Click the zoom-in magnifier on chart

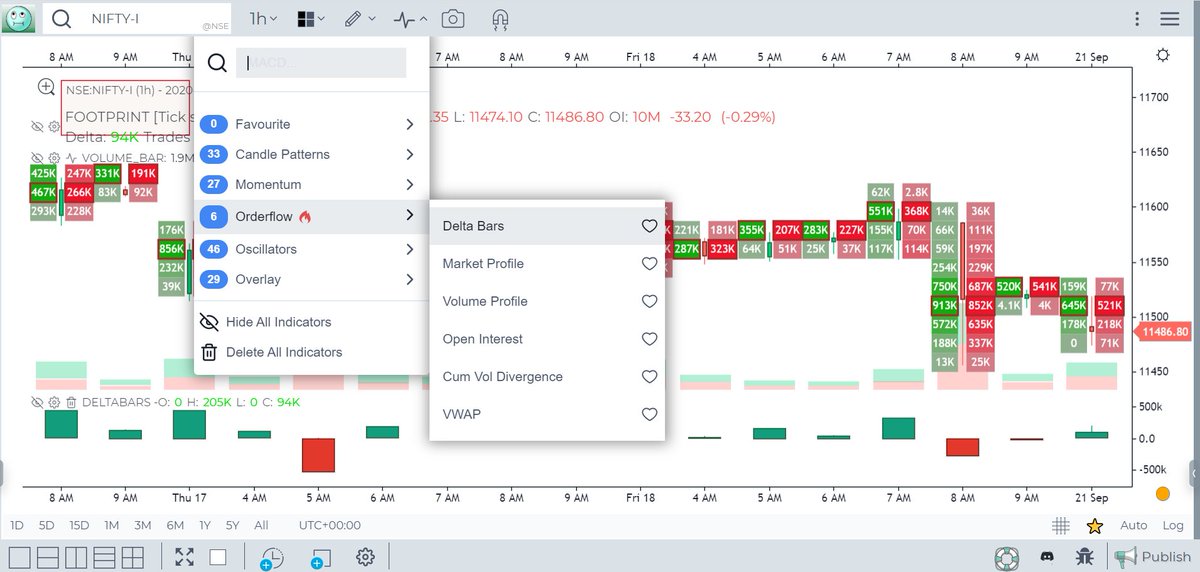[x=46, y=88]
